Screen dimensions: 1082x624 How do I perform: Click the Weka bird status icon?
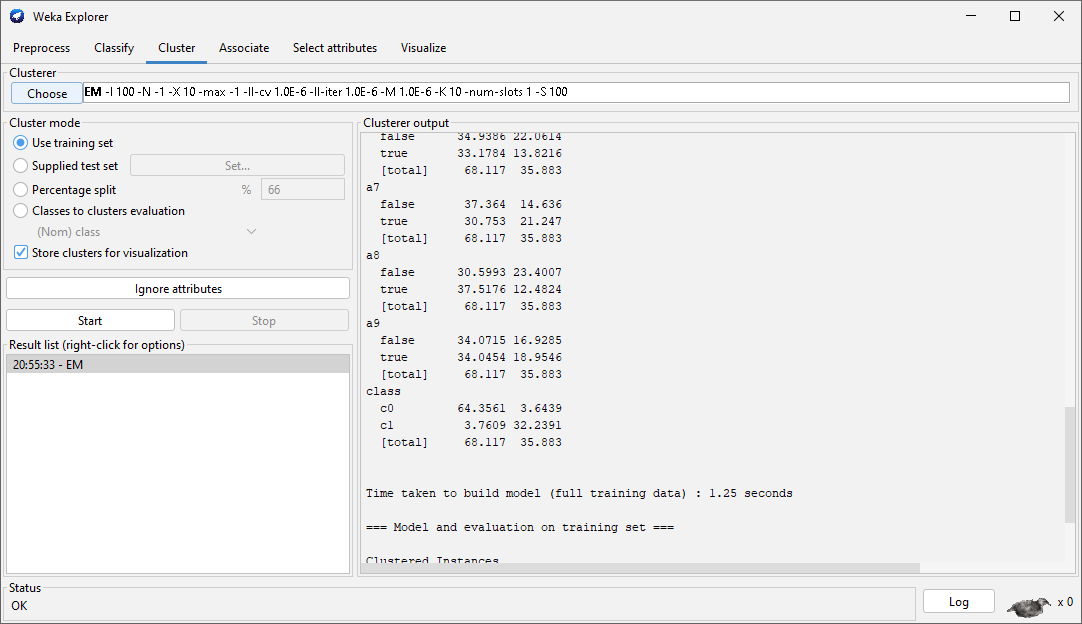point(1030,603)
